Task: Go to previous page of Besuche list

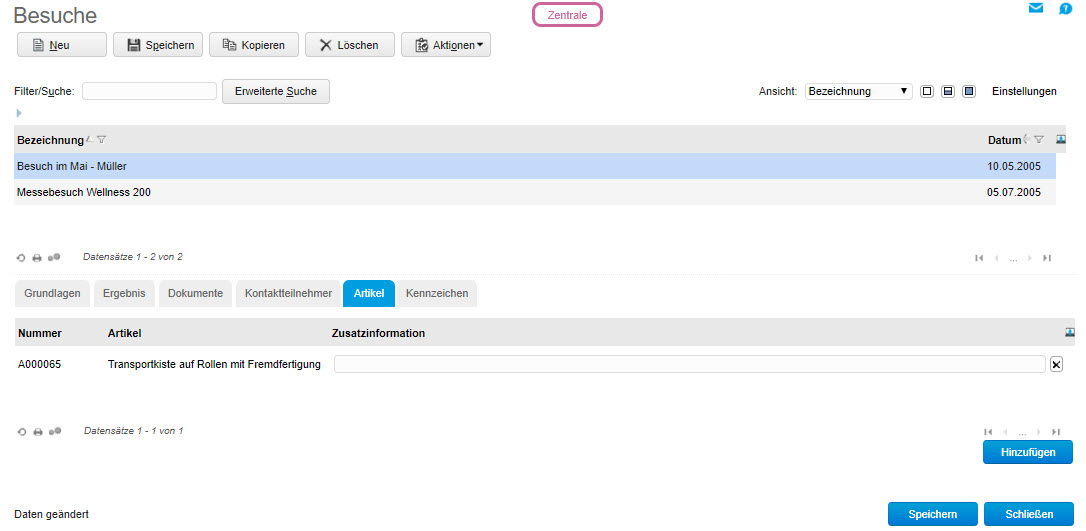Action: pos(997,258)
